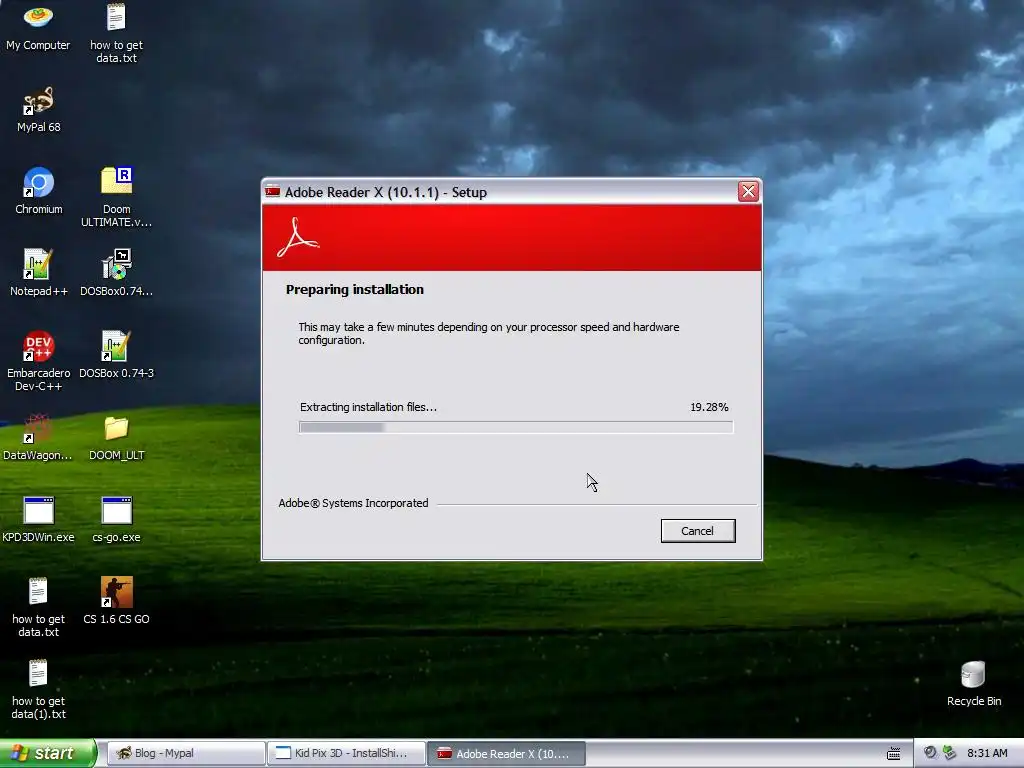Switch to Blog - Mypal taskbar window
The height and width of the screenshot is (768, 1024).
[x=185, y=753]
